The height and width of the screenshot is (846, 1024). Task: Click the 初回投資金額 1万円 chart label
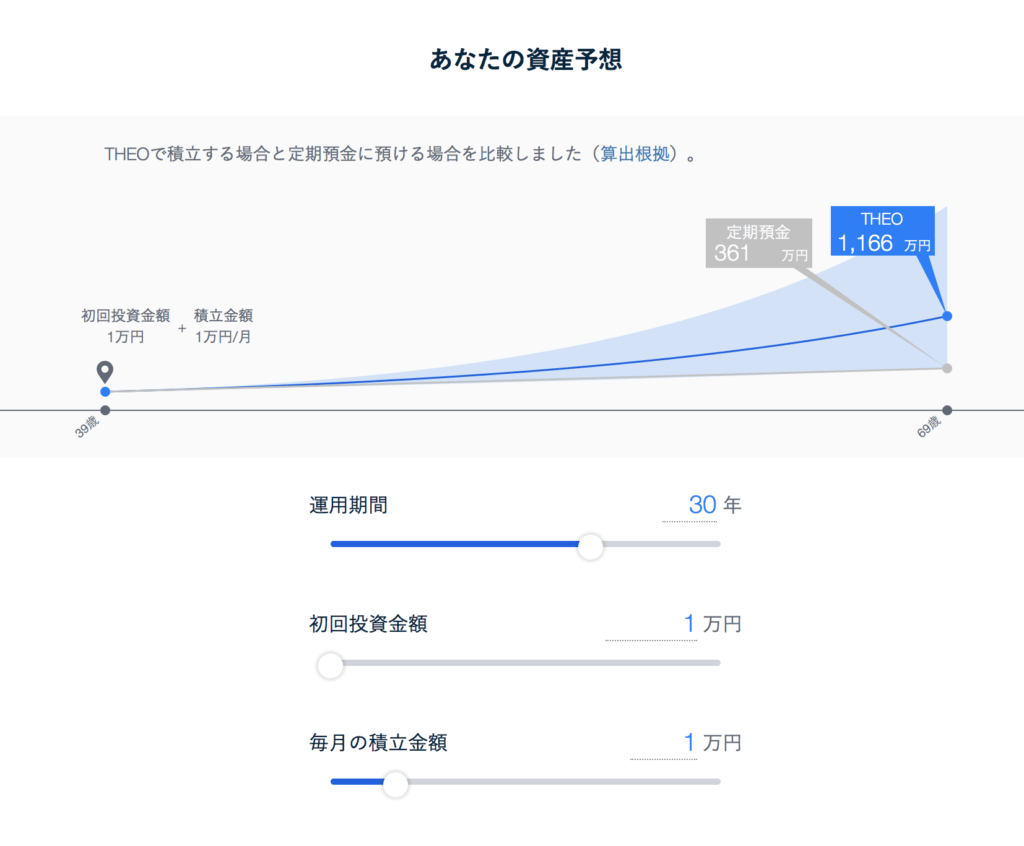pyautogui.click(x=125, y=326)
